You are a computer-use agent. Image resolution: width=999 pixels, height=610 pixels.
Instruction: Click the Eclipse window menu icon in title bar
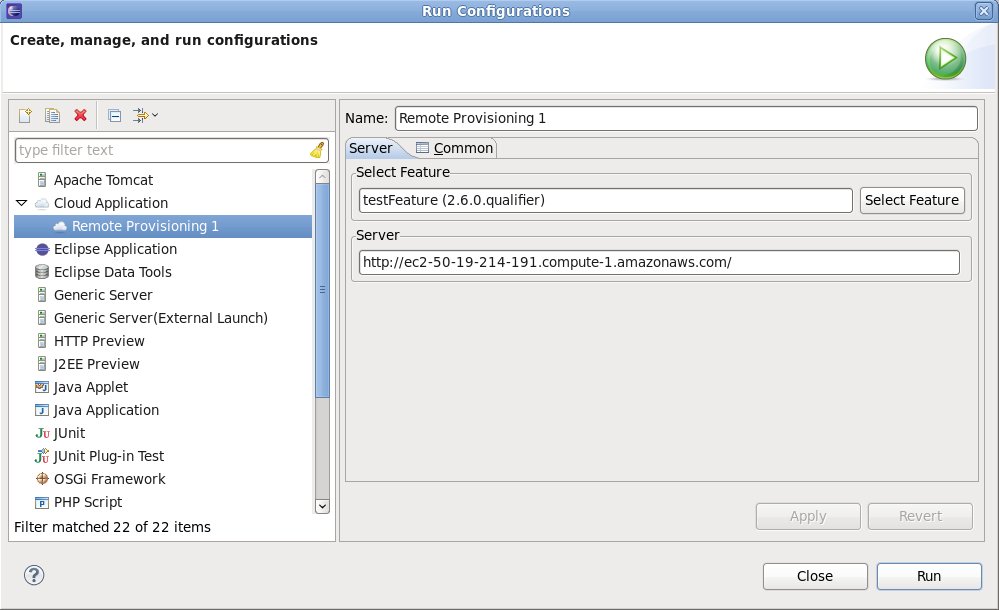[14, 11]
